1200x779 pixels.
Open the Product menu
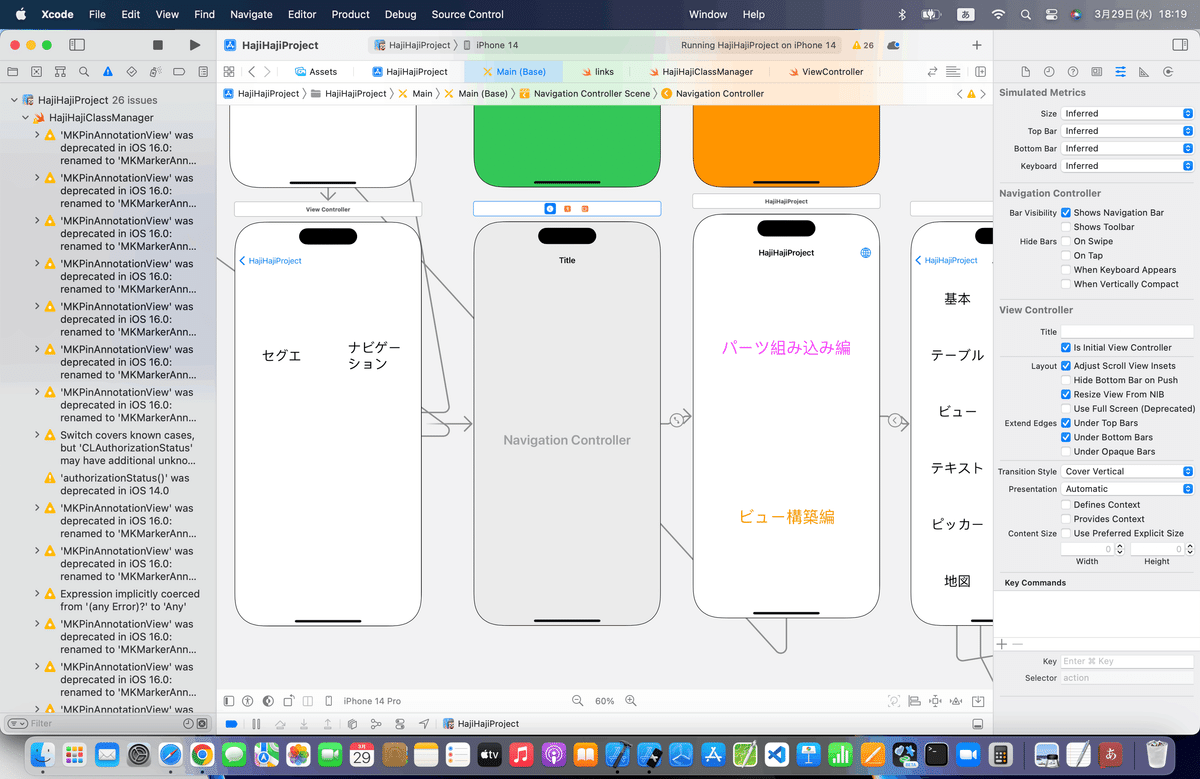(x=350, y=14)
